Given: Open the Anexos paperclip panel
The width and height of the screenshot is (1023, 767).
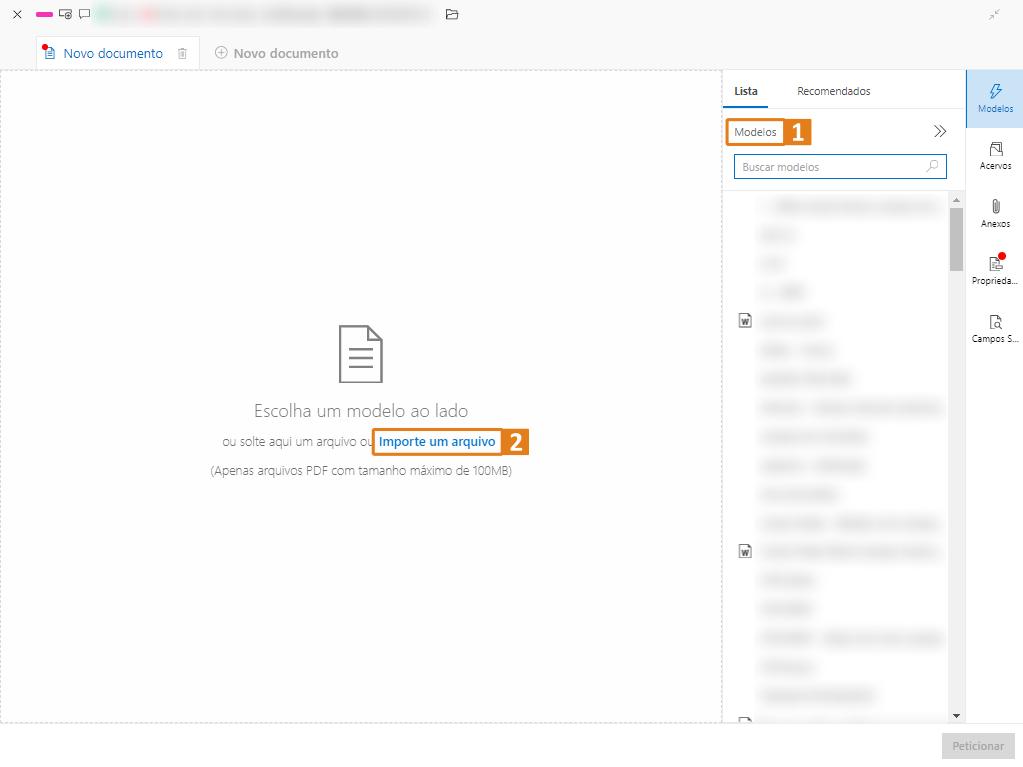Looking at the screenshot, I should [x=994, y=213].
